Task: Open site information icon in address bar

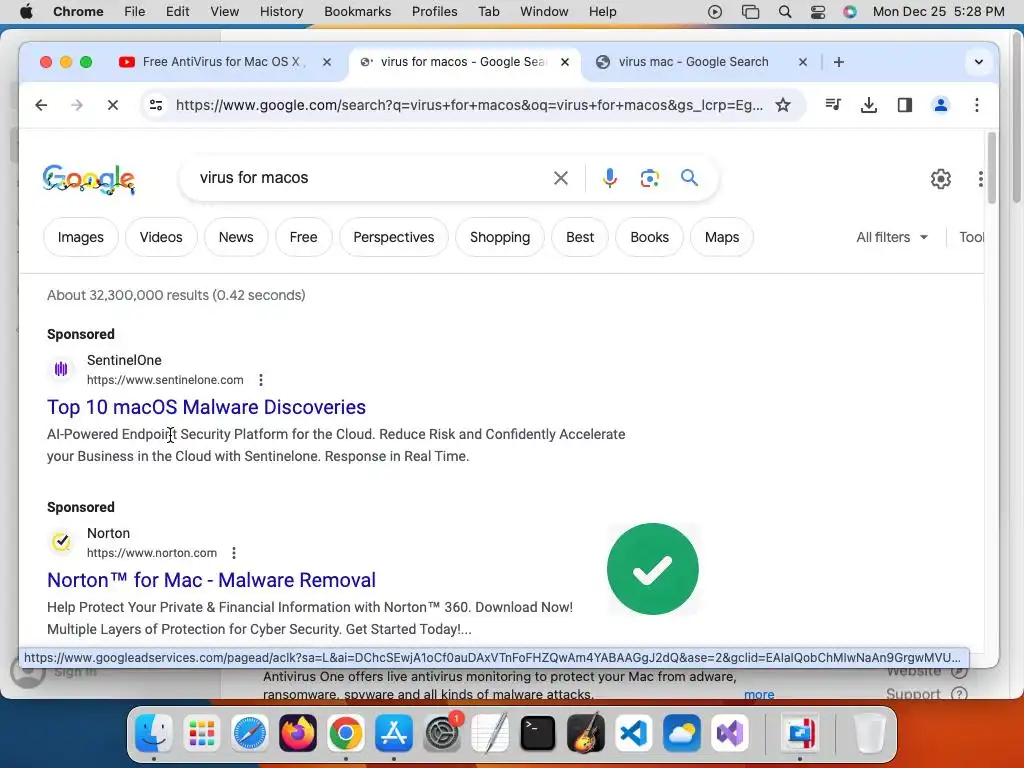Action: [156, 105]
